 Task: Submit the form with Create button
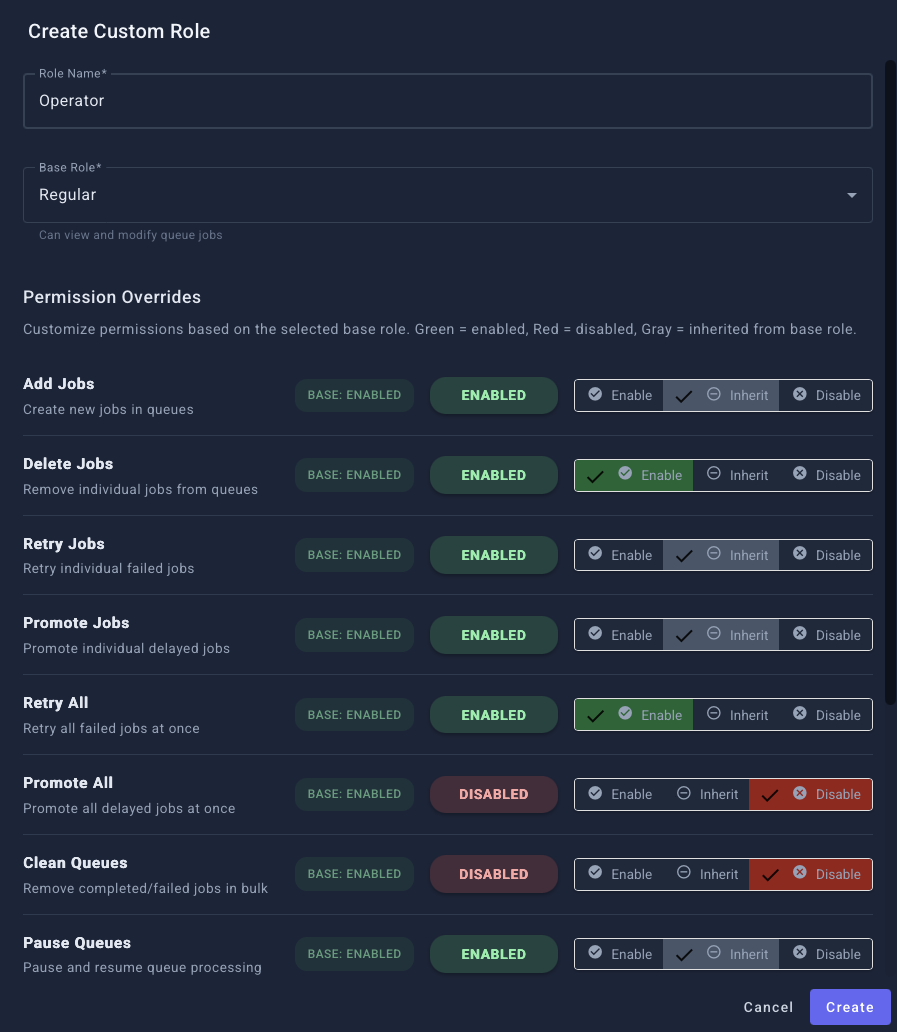tap(850, 1007)
